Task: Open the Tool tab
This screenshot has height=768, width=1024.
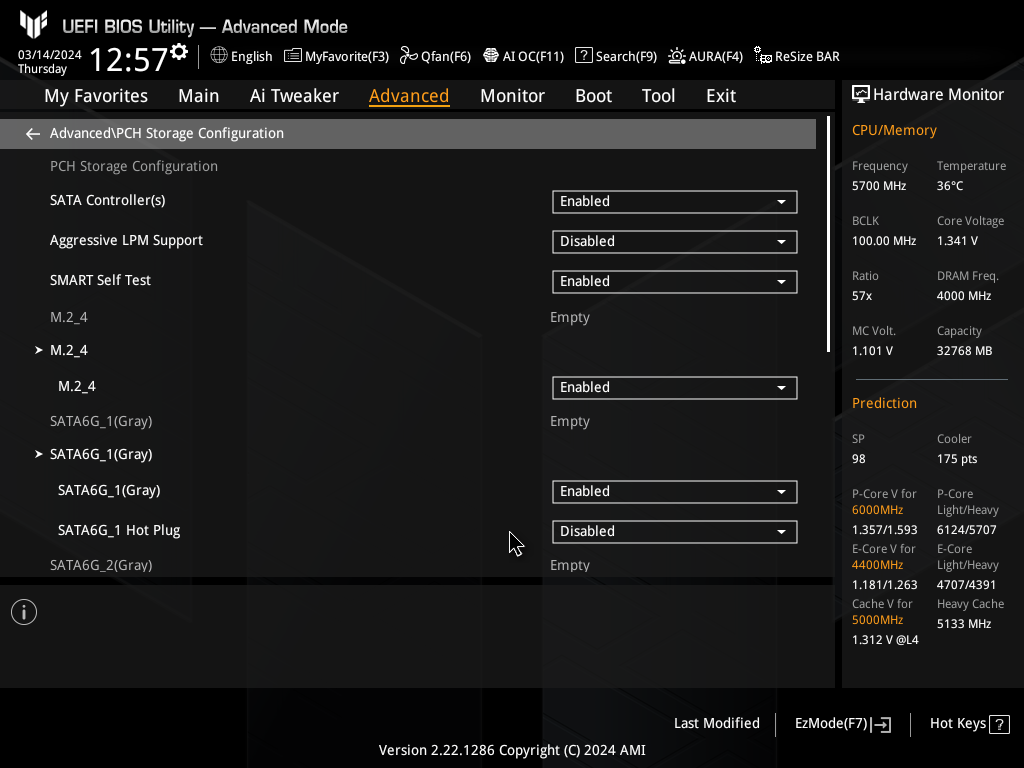Action: pos(658,96)
